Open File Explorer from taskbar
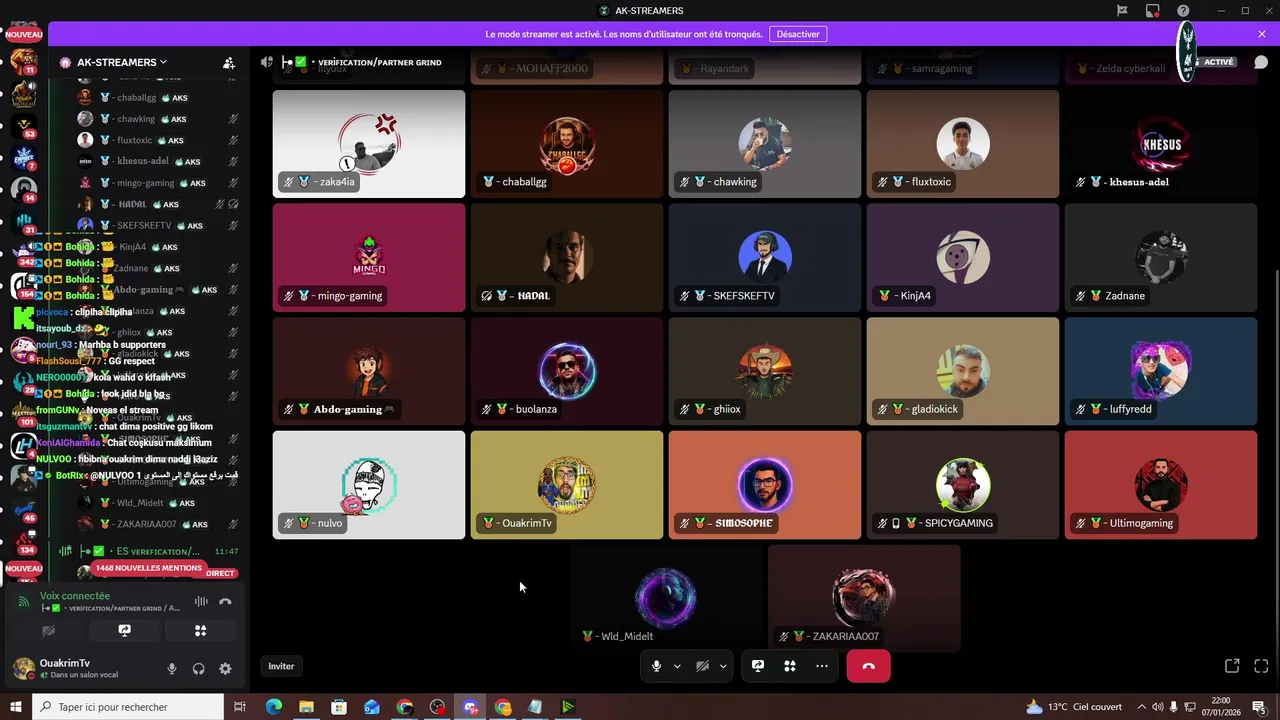This screenshot has height=720, width=1280. point(306,707)
